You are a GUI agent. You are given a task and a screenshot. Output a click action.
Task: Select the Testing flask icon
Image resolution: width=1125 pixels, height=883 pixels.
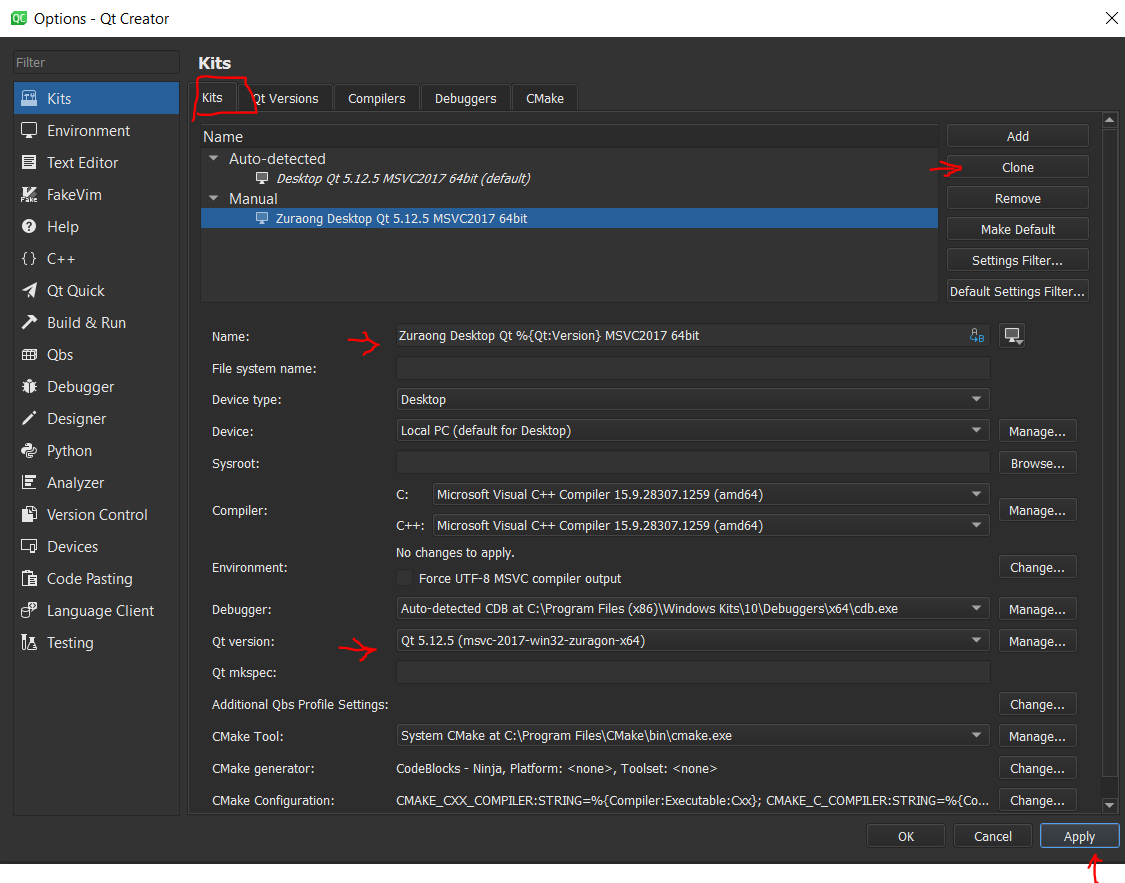tap(29, 642)
